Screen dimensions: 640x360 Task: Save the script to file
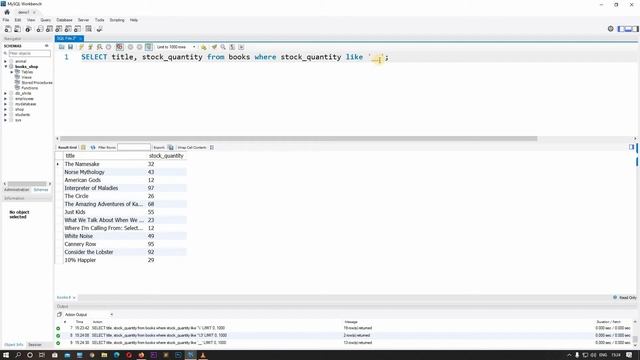tap(70, 47)
